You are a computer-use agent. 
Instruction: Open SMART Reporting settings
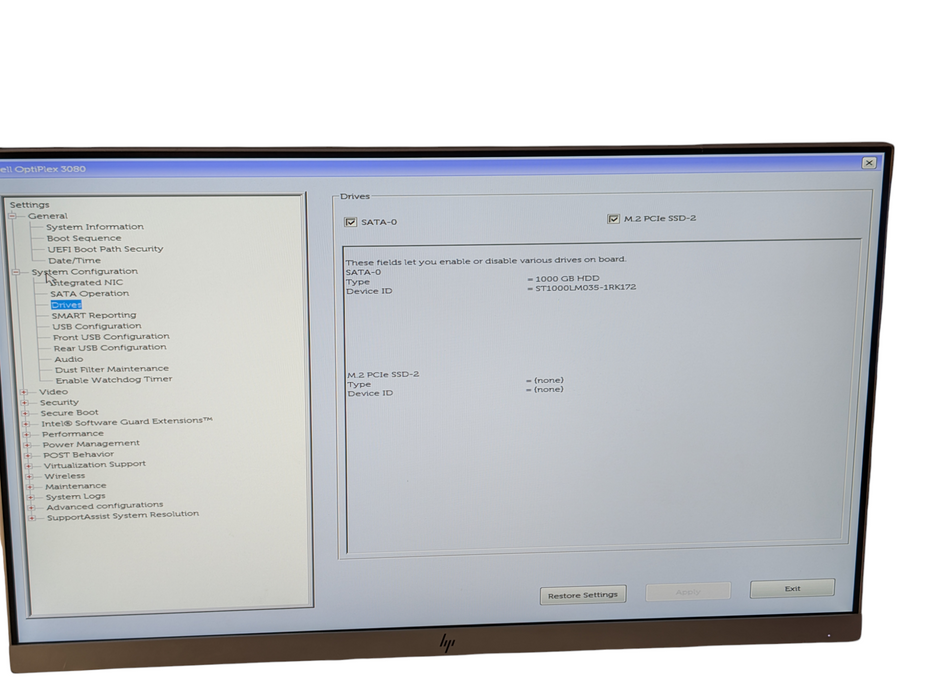pyautogui.click(x=94, y=316)
